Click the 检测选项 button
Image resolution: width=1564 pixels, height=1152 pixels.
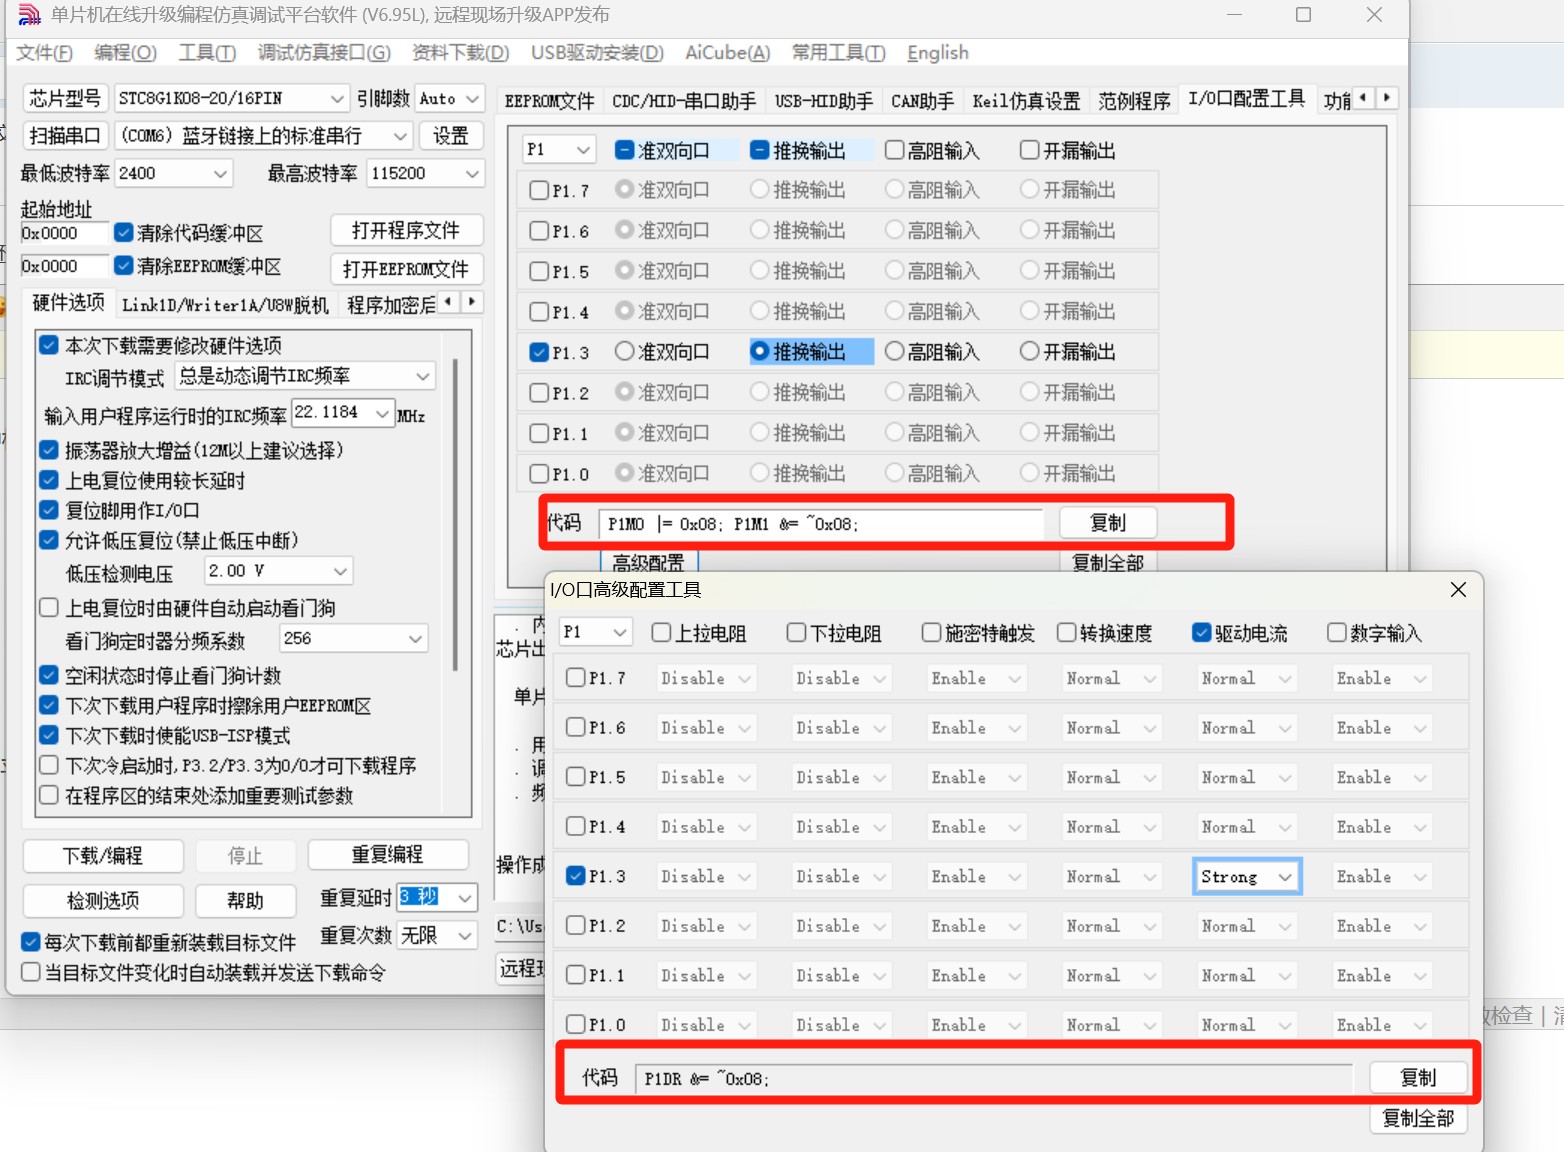pyautogui.click(x=103, y=901)
